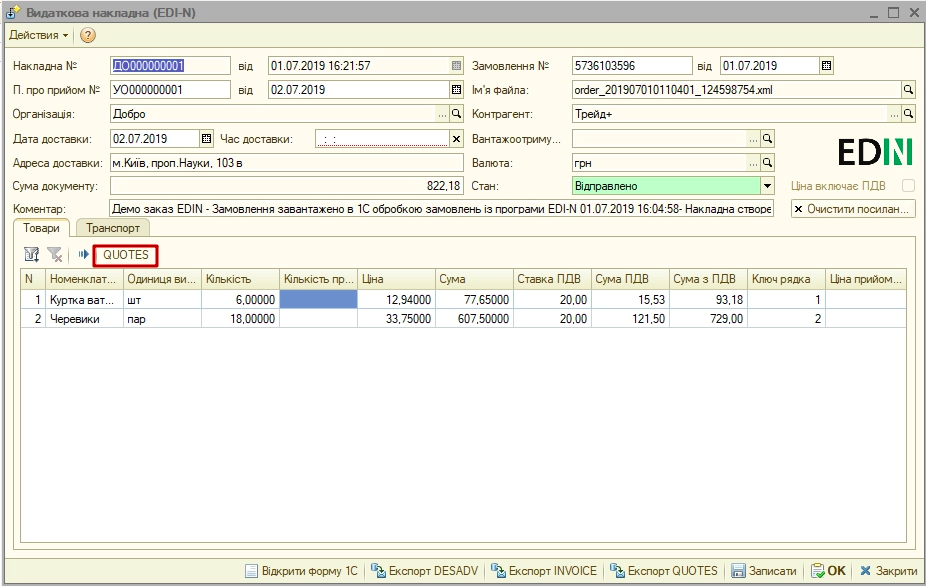Open calendar for Замовлення date 01.07.2019

pyautogui.click(x=826, y=66)
